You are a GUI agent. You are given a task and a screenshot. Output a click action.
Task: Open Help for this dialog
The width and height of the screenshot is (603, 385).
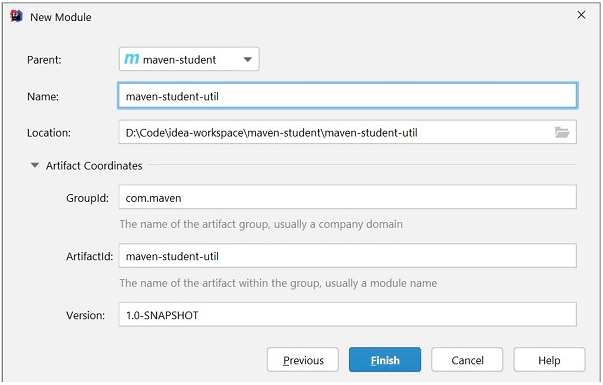[x=549, y=360]
